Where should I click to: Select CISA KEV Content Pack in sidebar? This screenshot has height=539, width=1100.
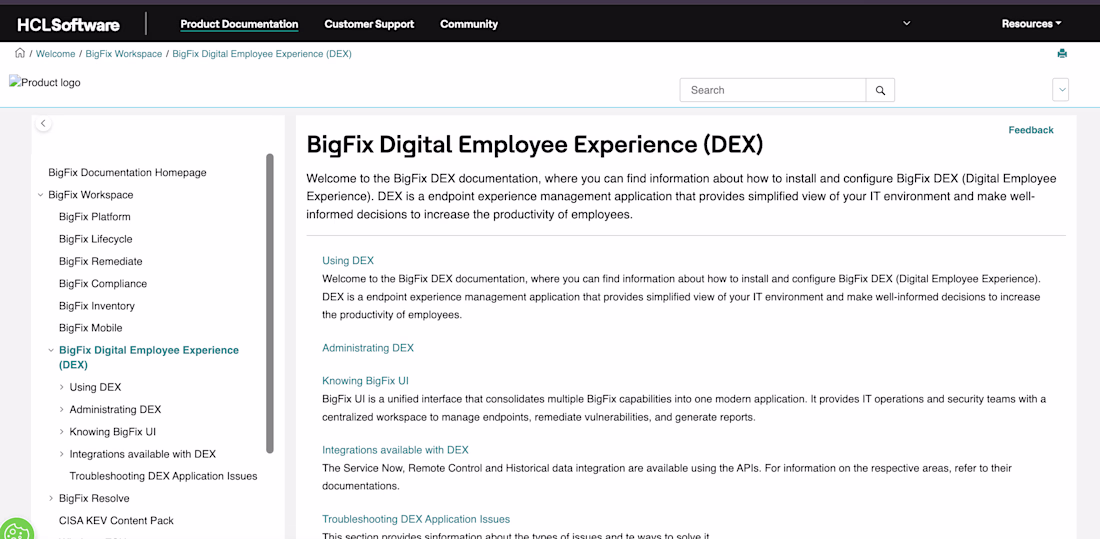click(x=116, y=521)
